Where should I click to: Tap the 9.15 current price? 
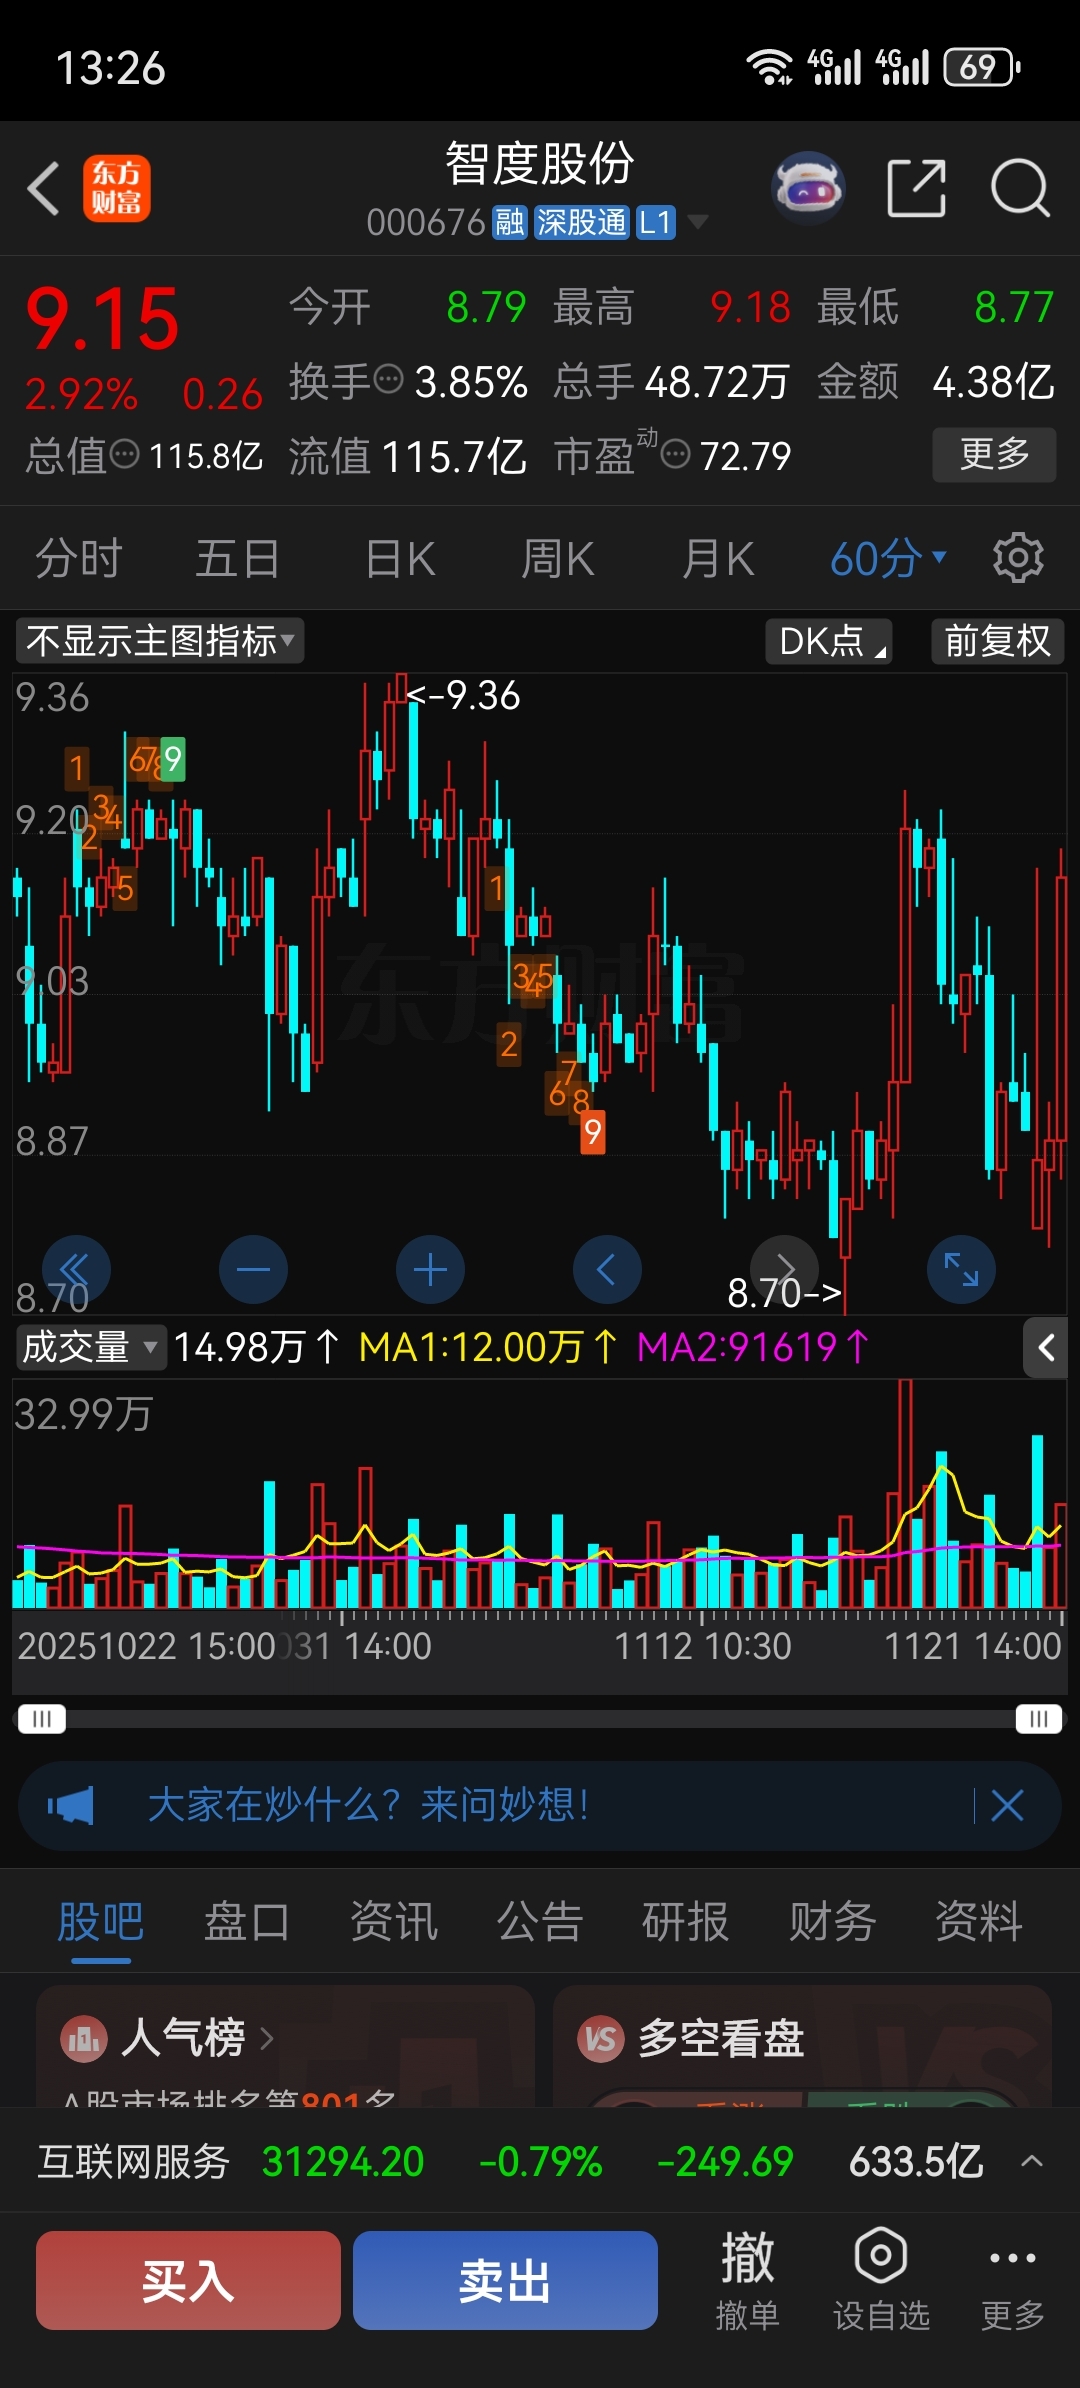[x=102, y=320]
